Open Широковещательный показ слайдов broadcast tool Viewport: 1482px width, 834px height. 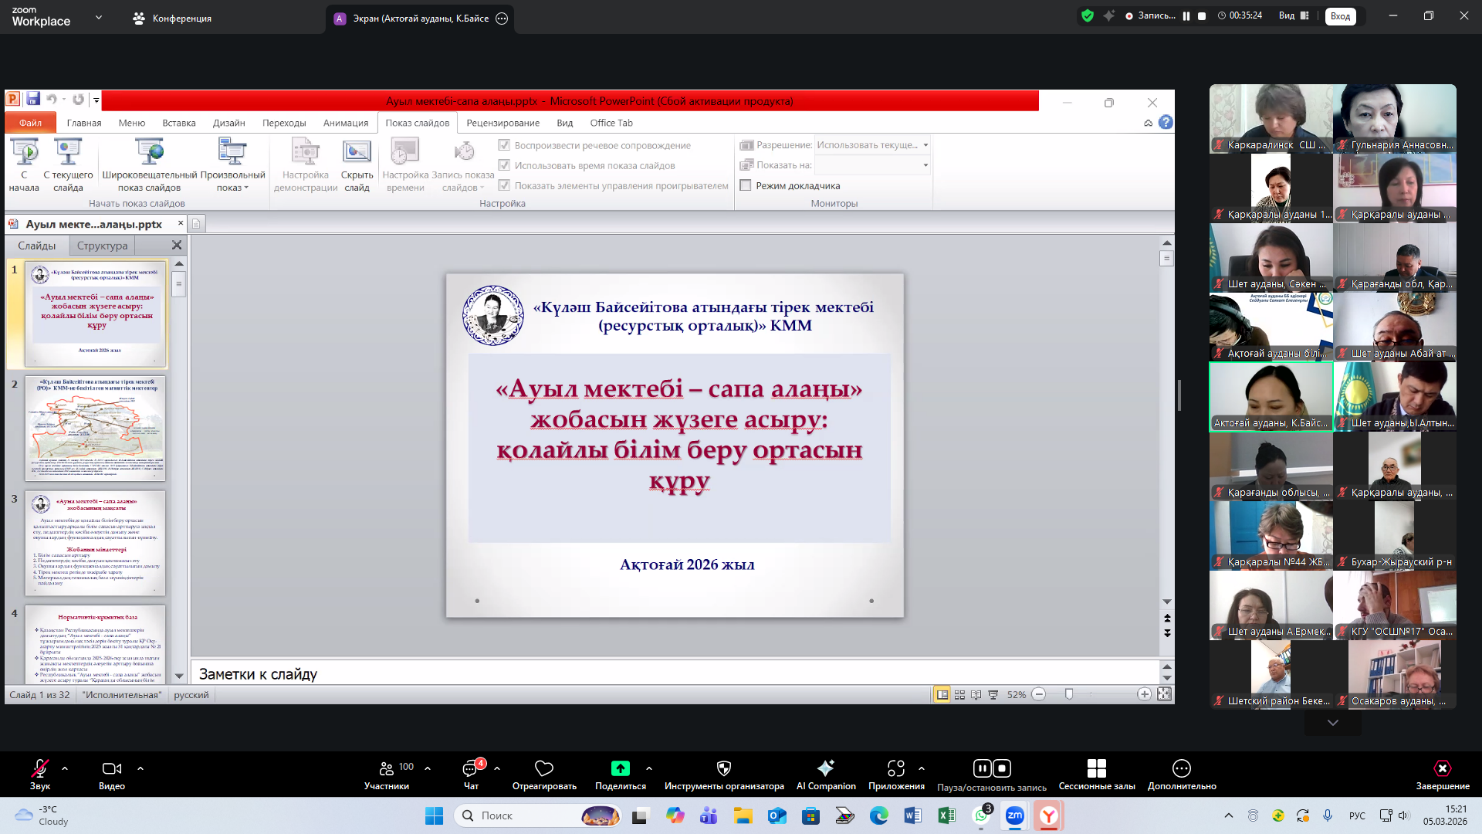148,165
